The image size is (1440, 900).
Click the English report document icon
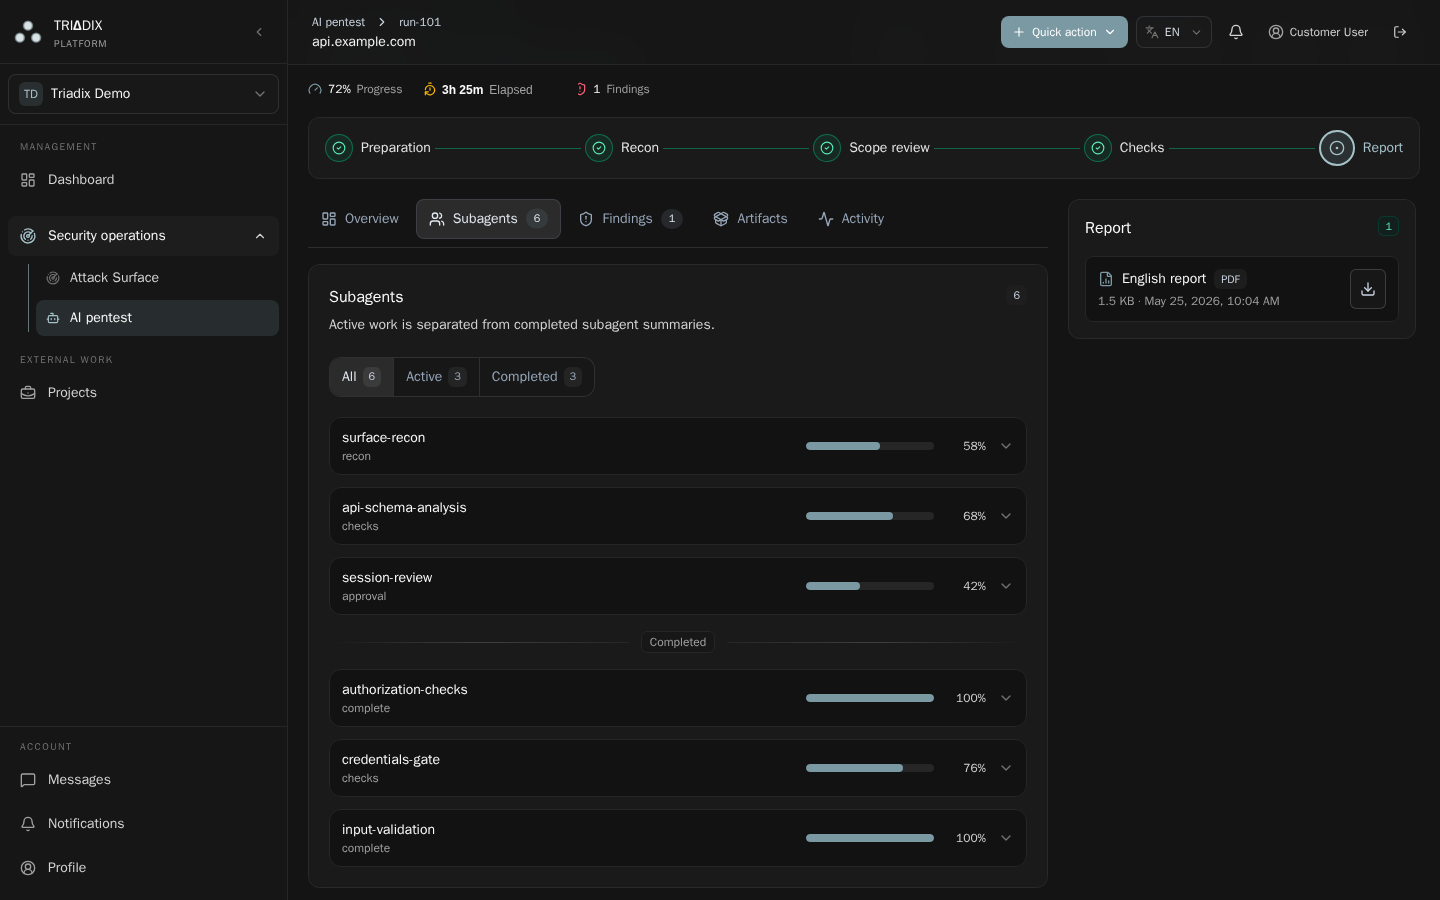[1106, 279]
